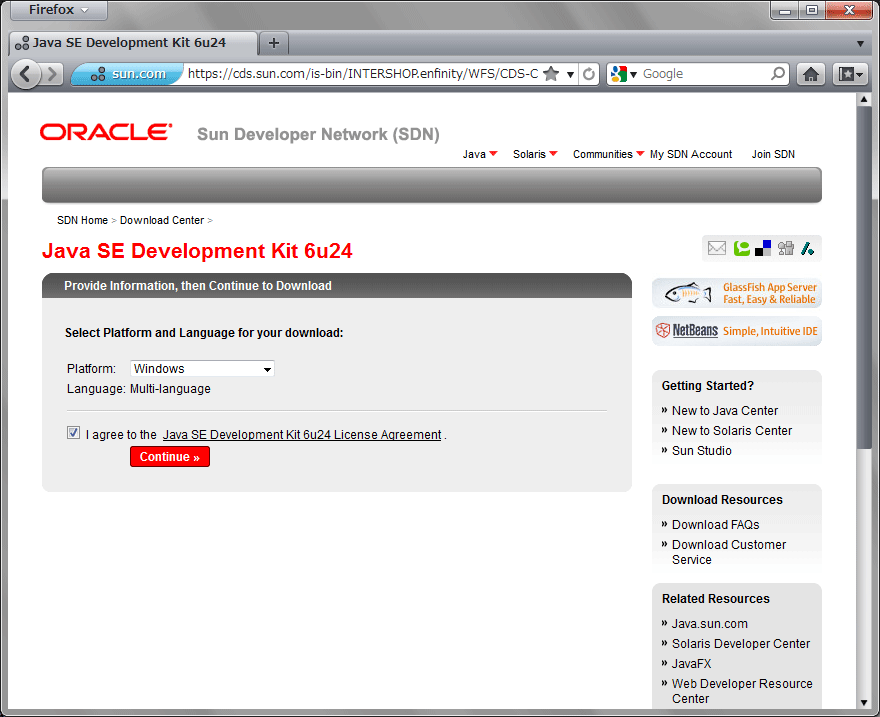Open the JavaFX link
This screenshot has height=717, width=880.
(x=691, y=664)
